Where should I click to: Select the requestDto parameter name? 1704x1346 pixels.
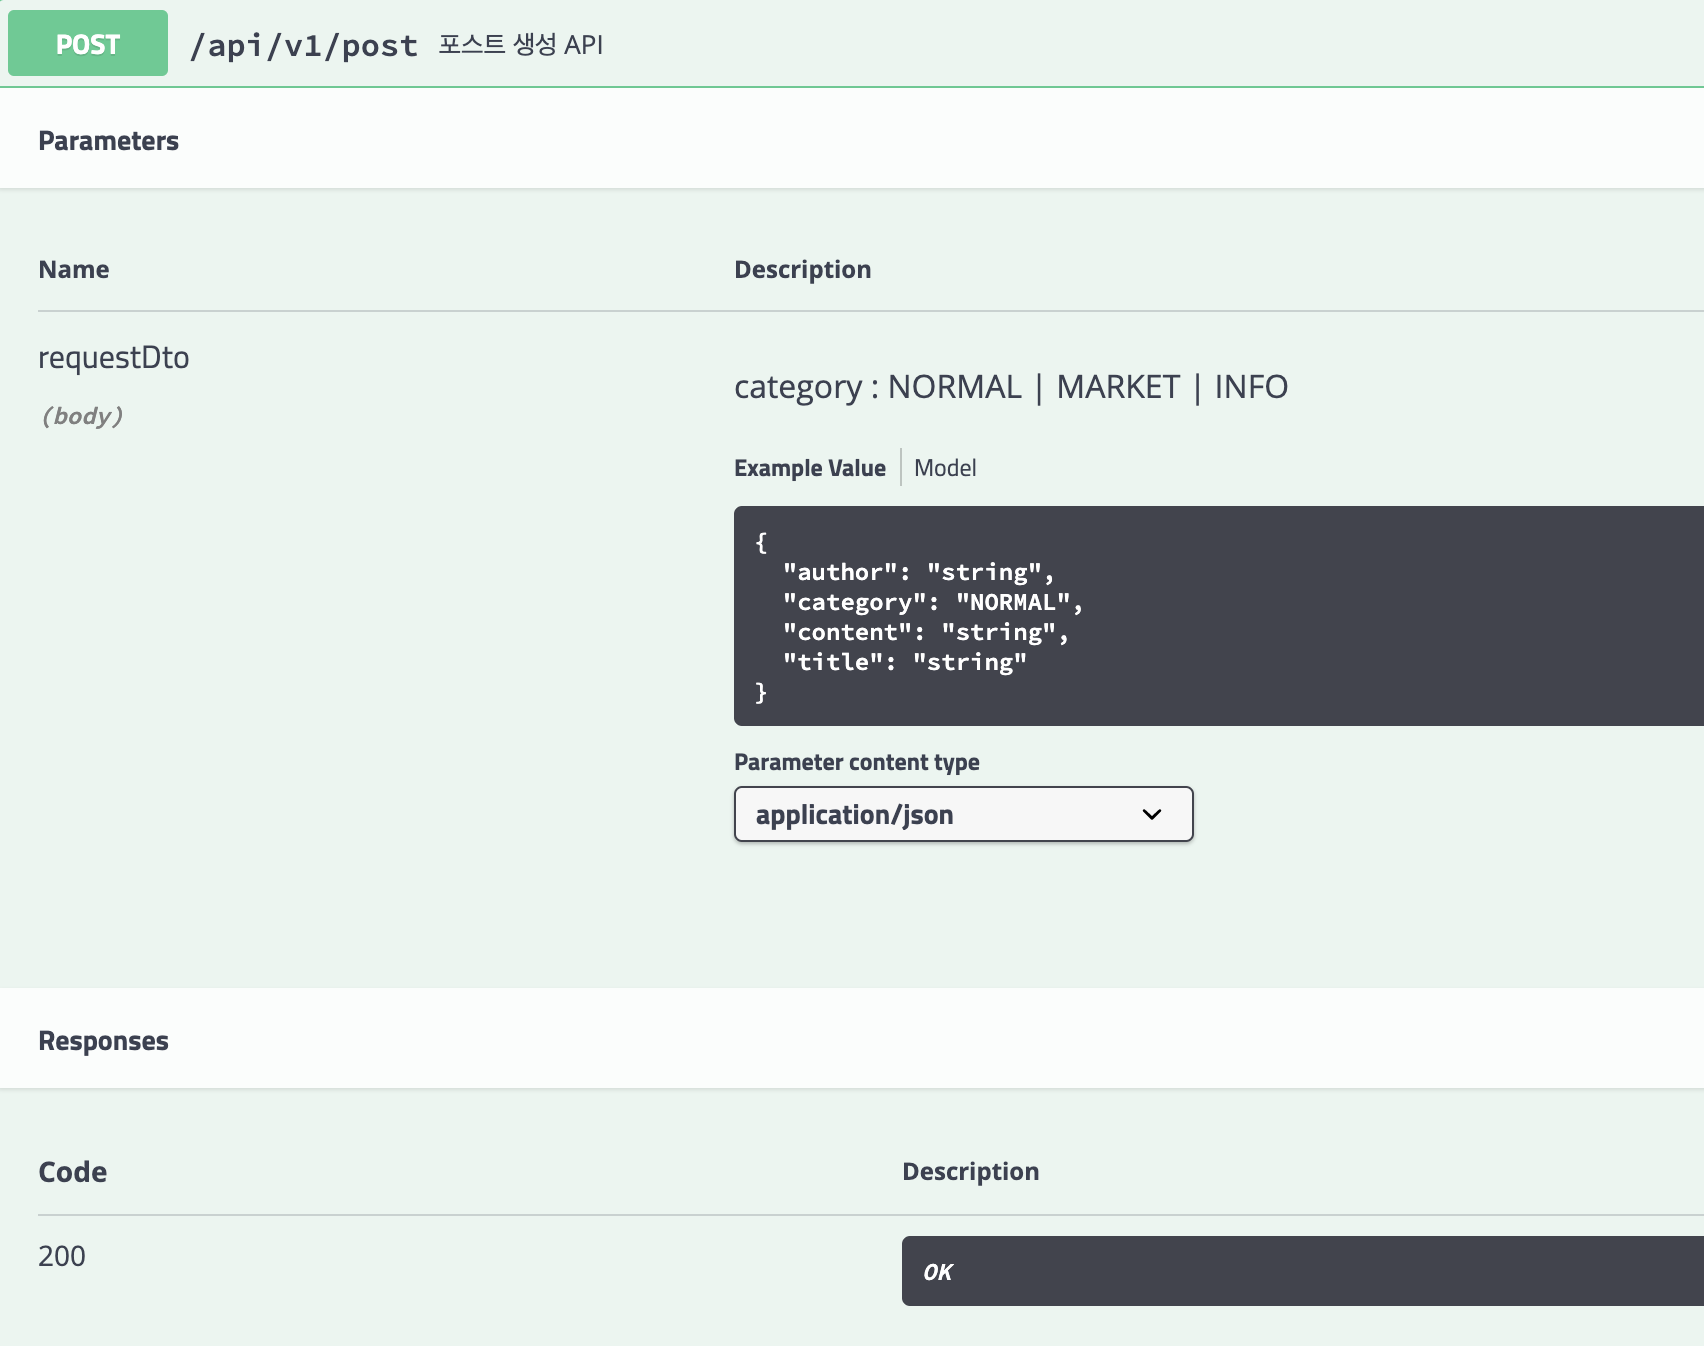pyautogui.click(x=114, y=357)
